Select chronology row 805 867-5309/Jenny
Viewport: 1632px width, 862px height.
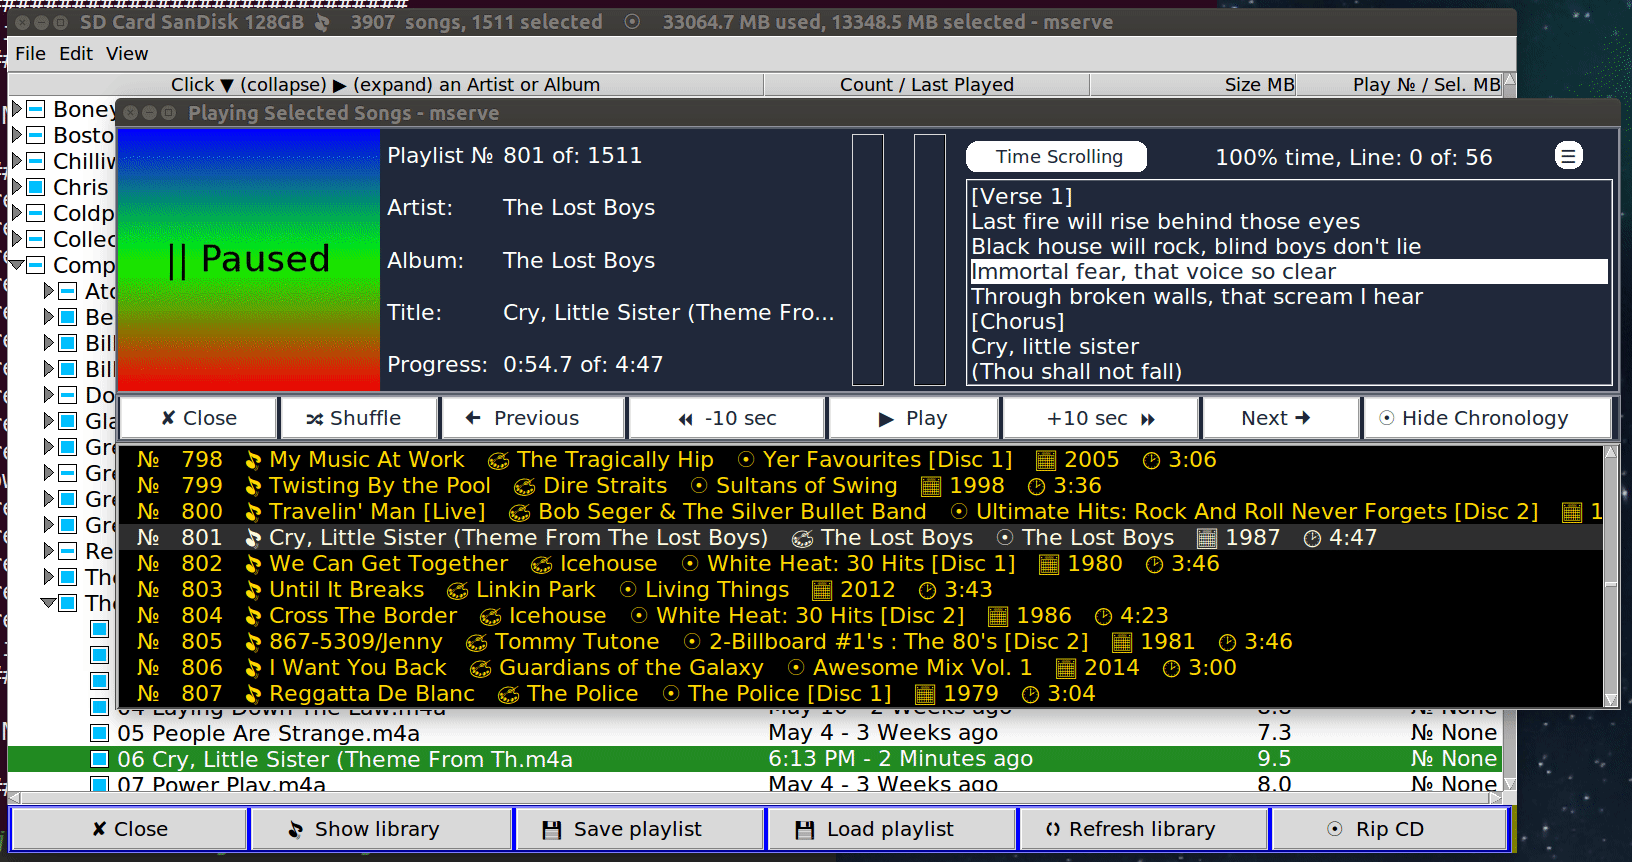click(x=861, y=641)
